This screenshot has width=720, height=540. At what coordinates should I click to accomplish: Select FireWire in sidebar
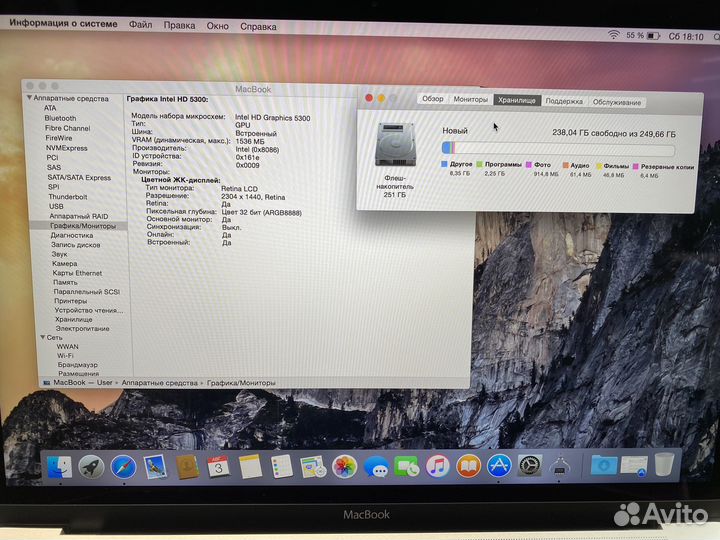tap(59, 138)
